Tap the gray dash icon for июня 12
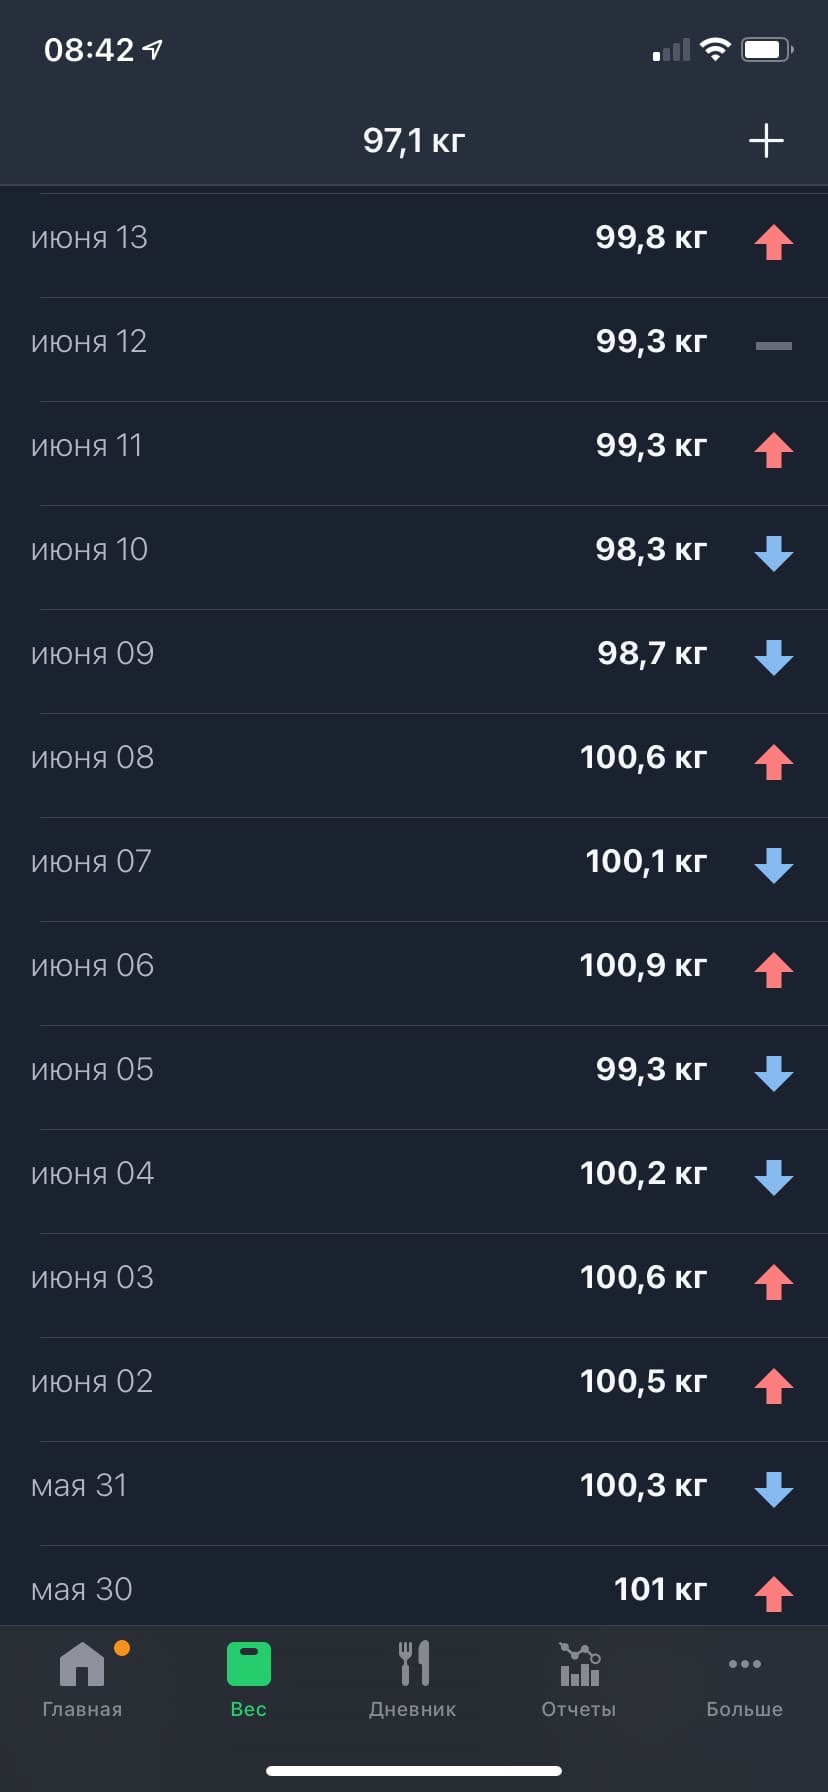 [773, 346]
